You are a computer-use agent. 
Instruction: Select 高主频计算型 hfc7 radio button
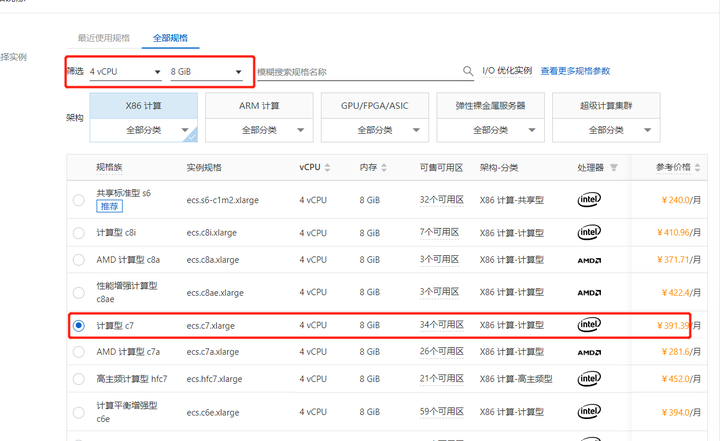click(x=79, y=379)
